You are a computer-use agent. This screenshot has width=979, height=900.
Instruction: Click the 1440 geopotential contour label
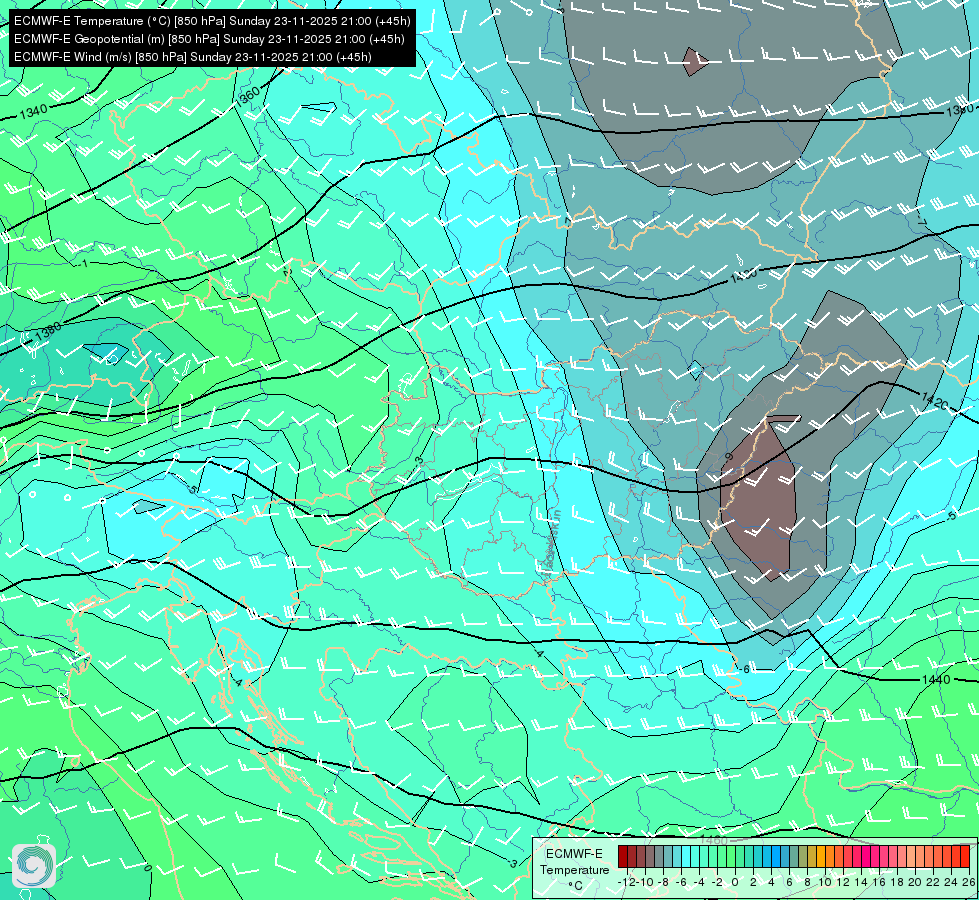tap(936, 680)
